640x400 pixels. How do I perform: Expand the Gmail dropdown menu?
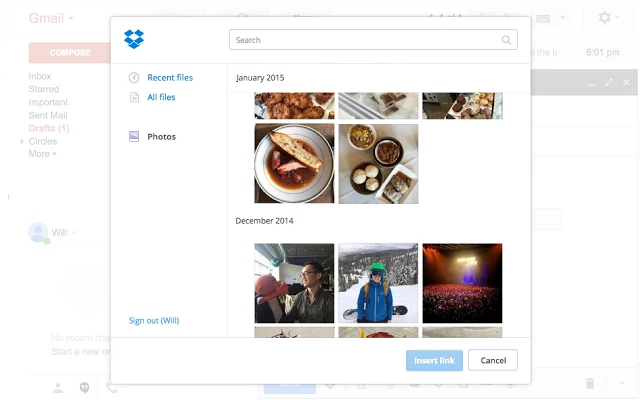point(72,19)
